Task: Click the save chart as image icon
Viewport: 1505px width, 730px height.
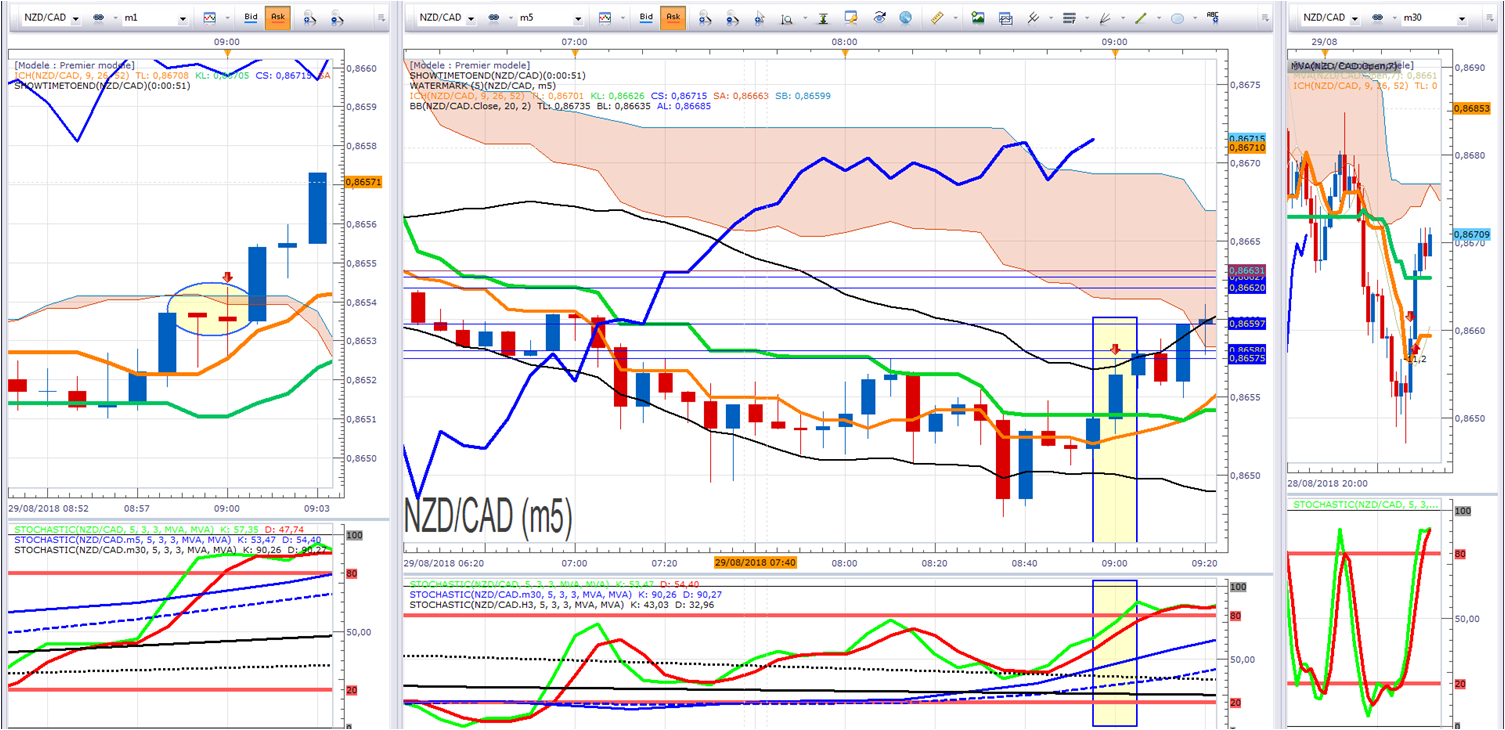Action: click(x=978, y=17)
